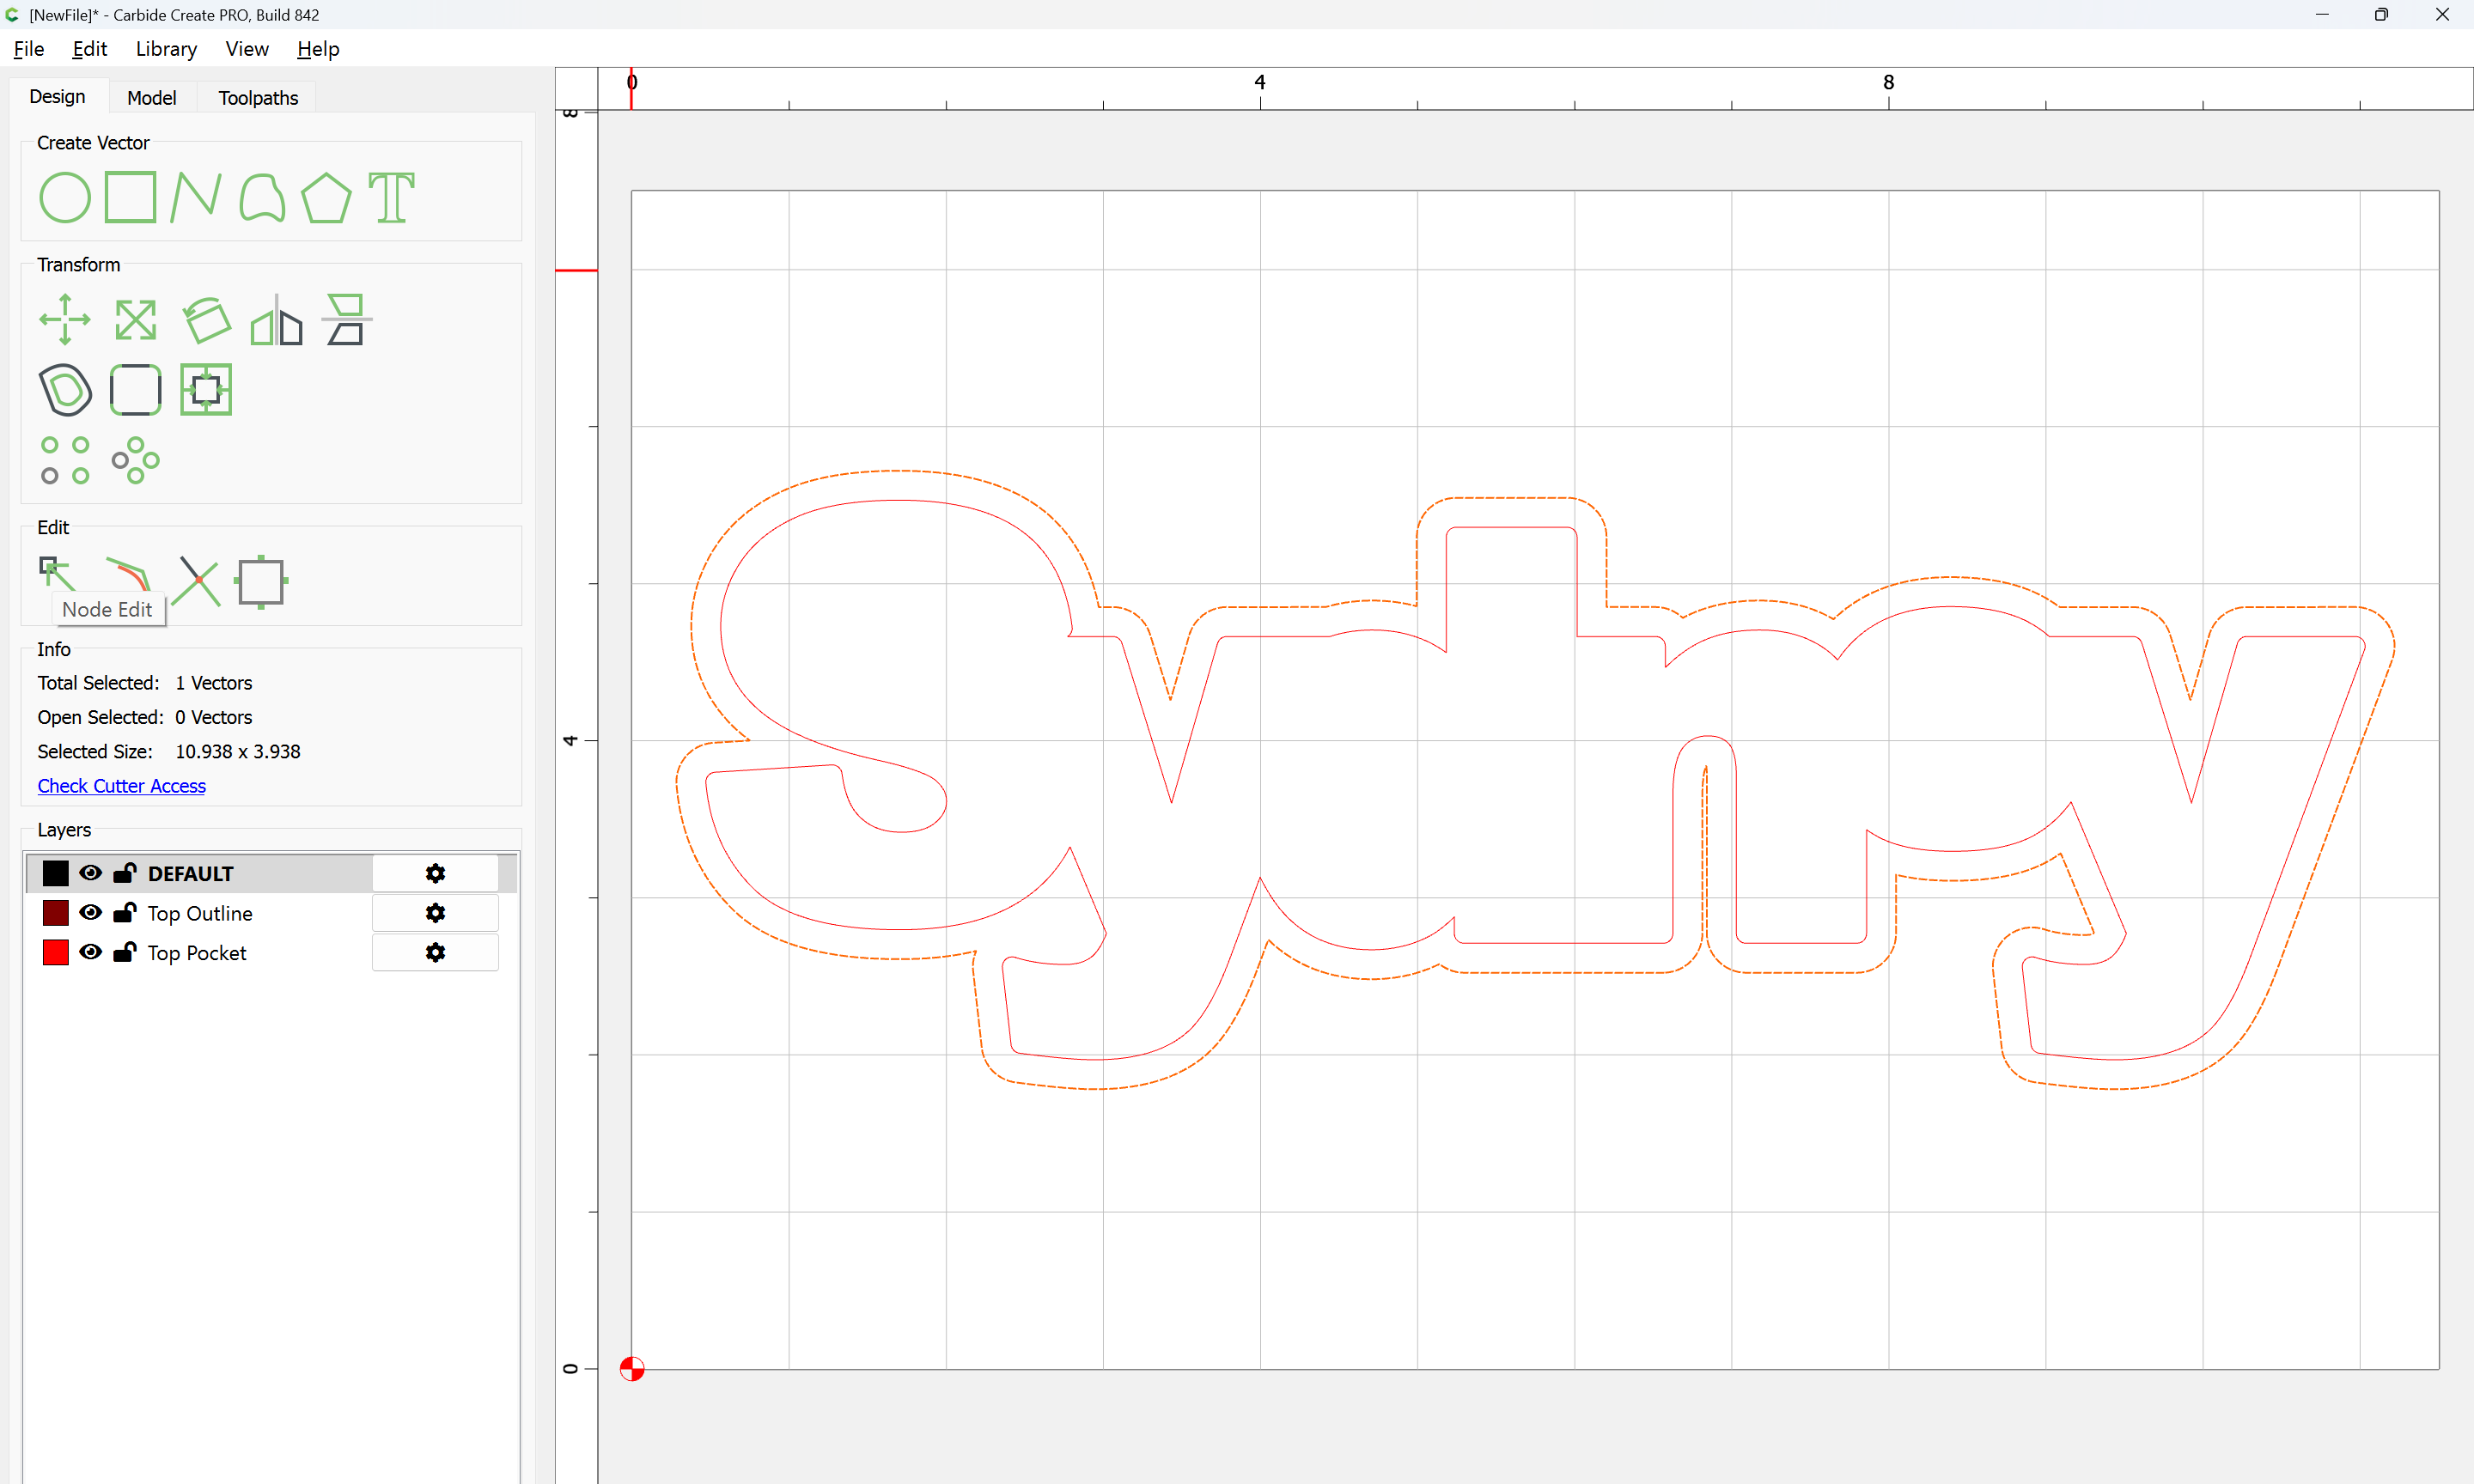Click the origin marker on the canvas
This screenshot has width=2474, height=1484.
point(632,1368)
